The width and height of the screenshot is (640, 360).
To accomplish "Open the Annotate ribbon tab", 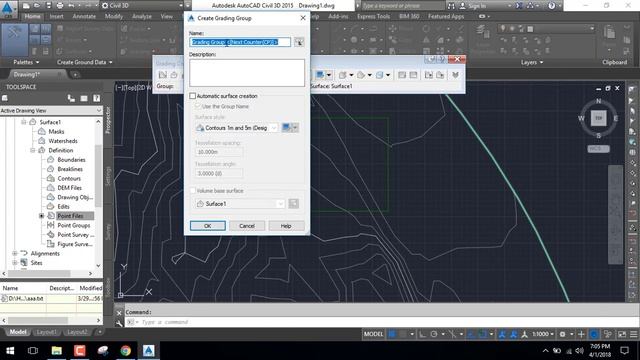I will (84, 16).
